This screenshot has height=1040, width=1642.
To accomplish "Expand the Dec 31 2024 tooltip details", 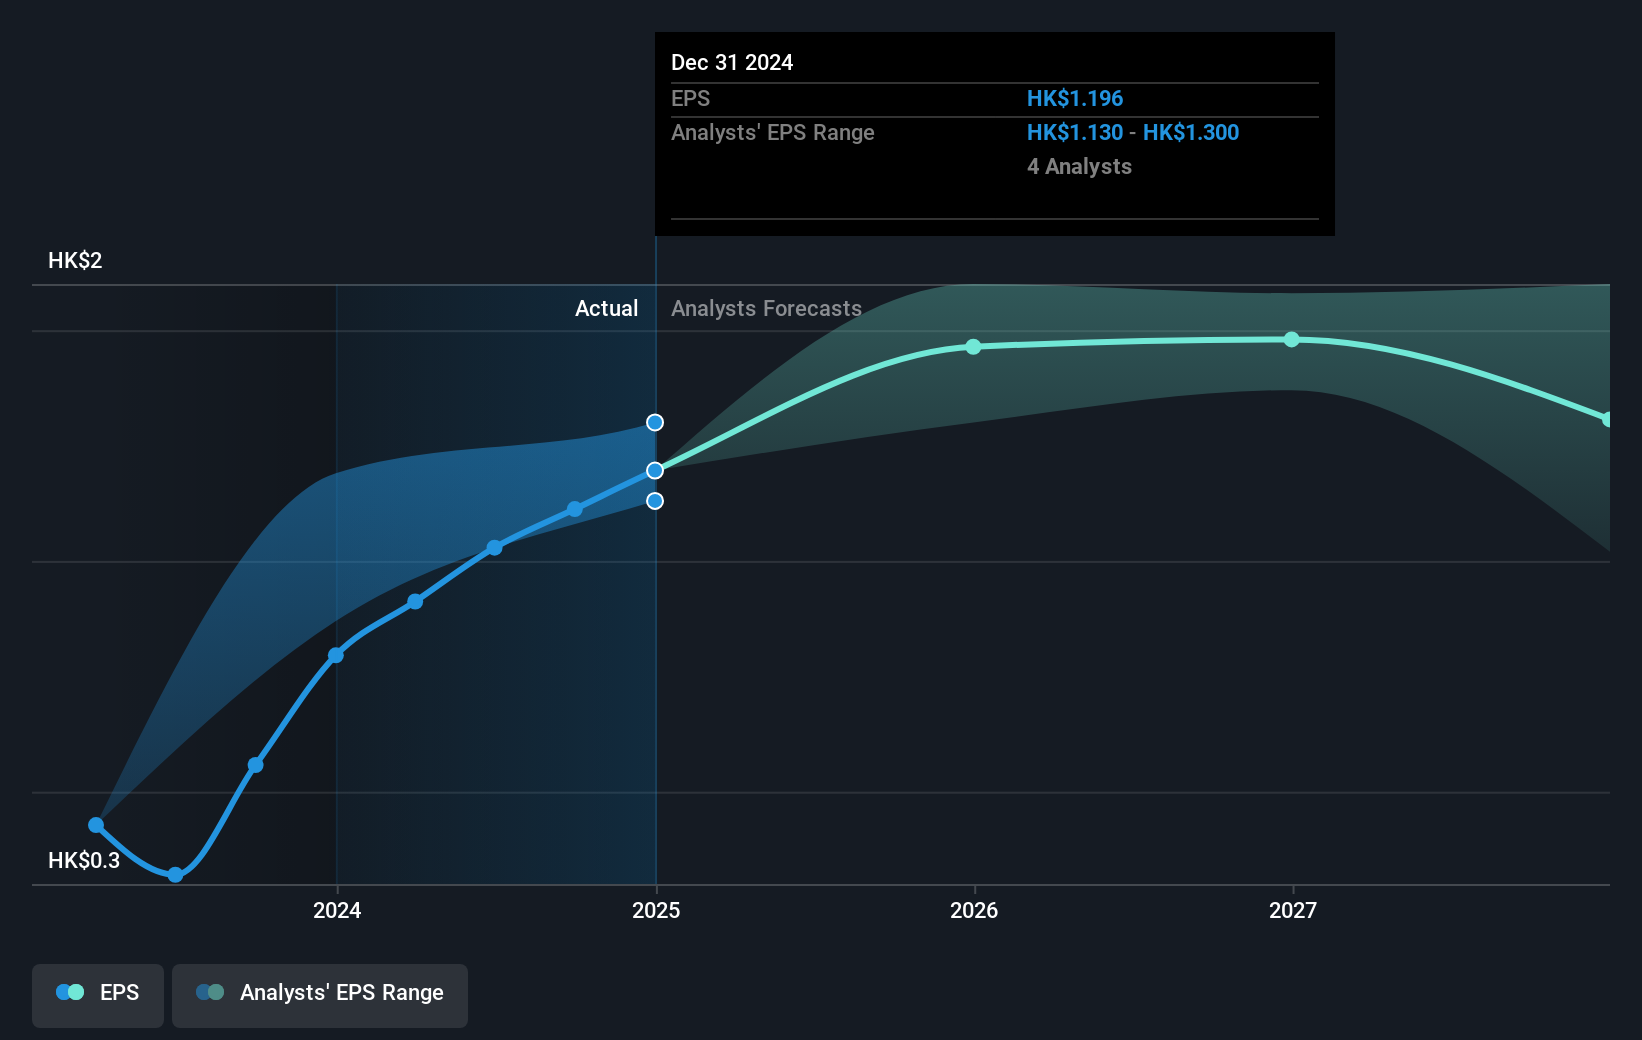I will pyautogui.click(x=733, y=62).
